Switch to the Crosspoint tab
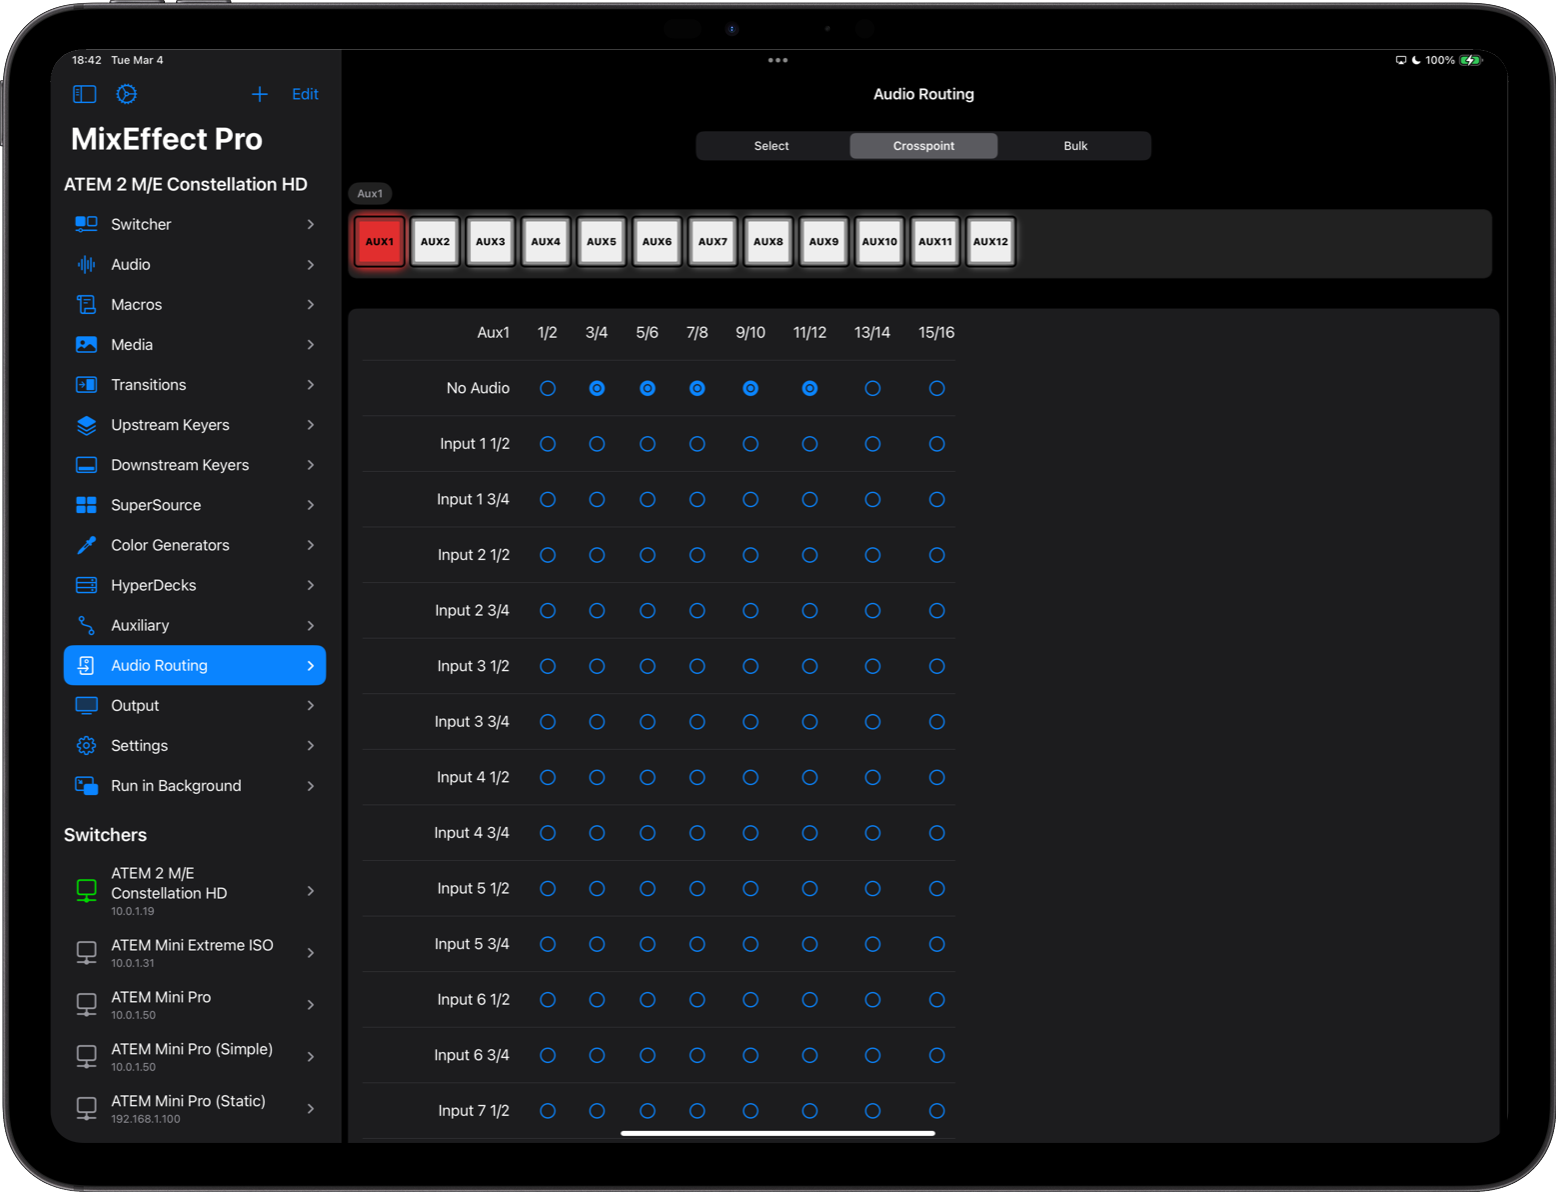Screen dimensions: 1556x1192 click(924, 146)
